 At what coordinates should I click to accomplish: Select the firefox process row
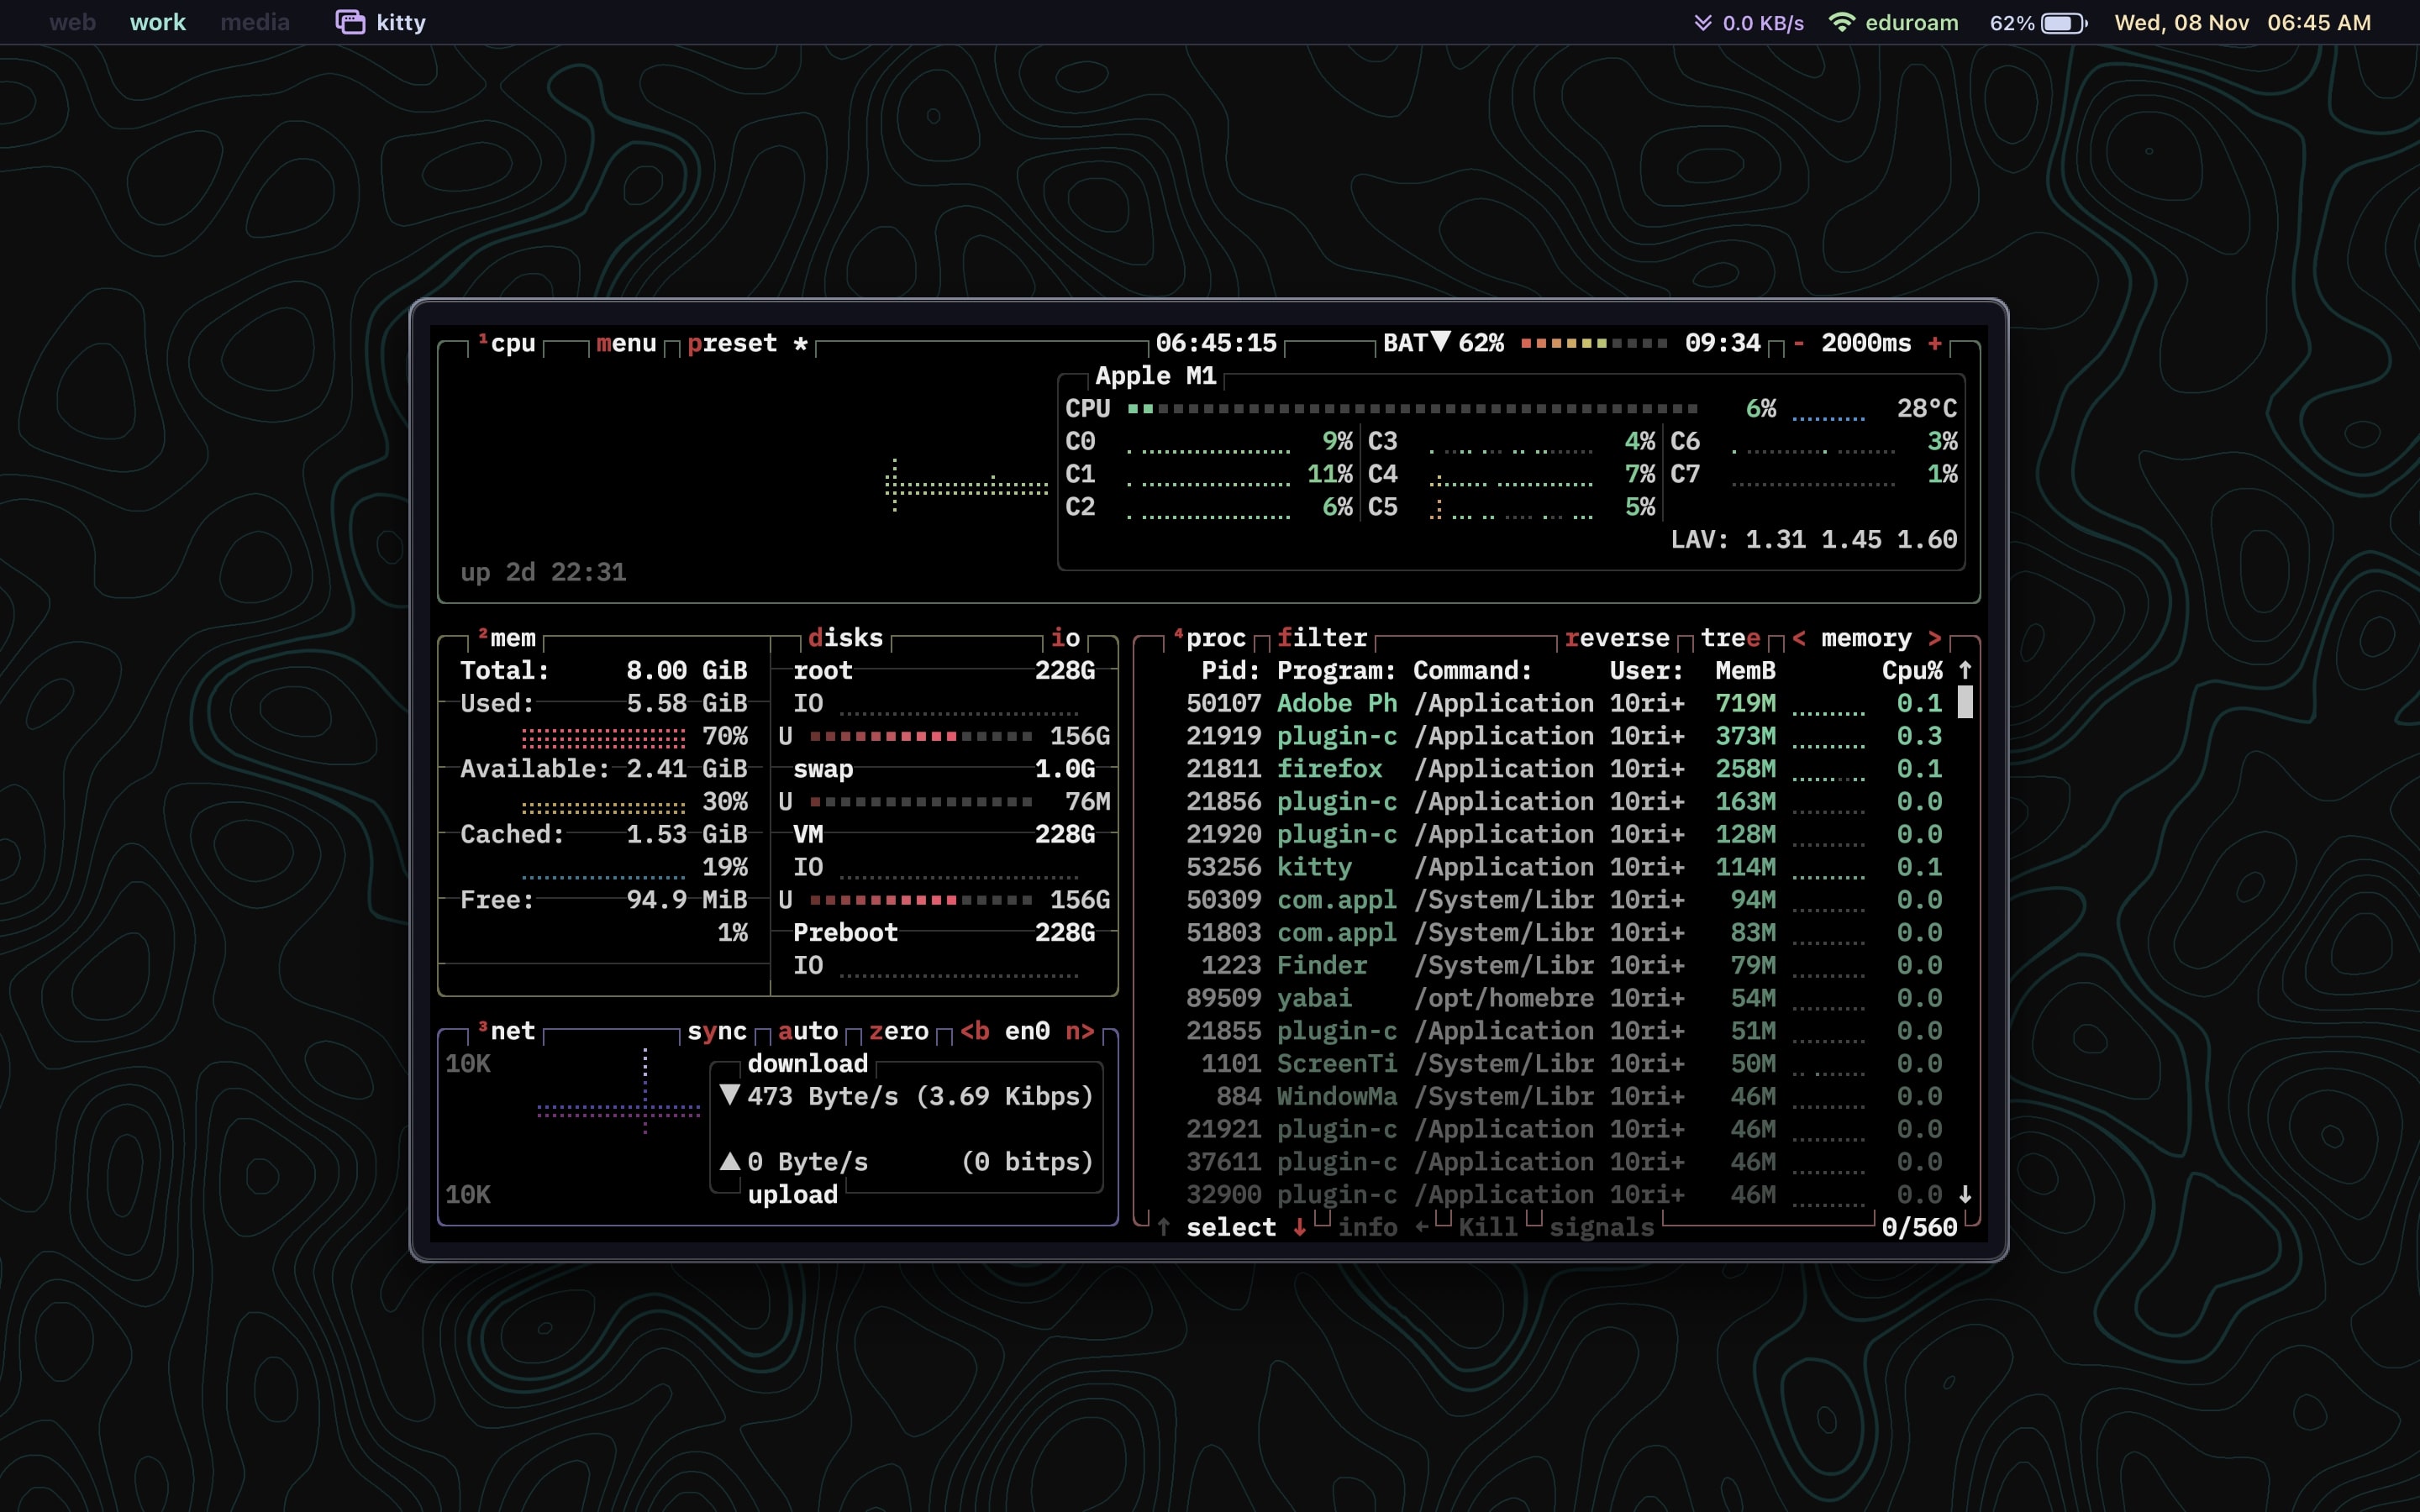point(1329,769)
